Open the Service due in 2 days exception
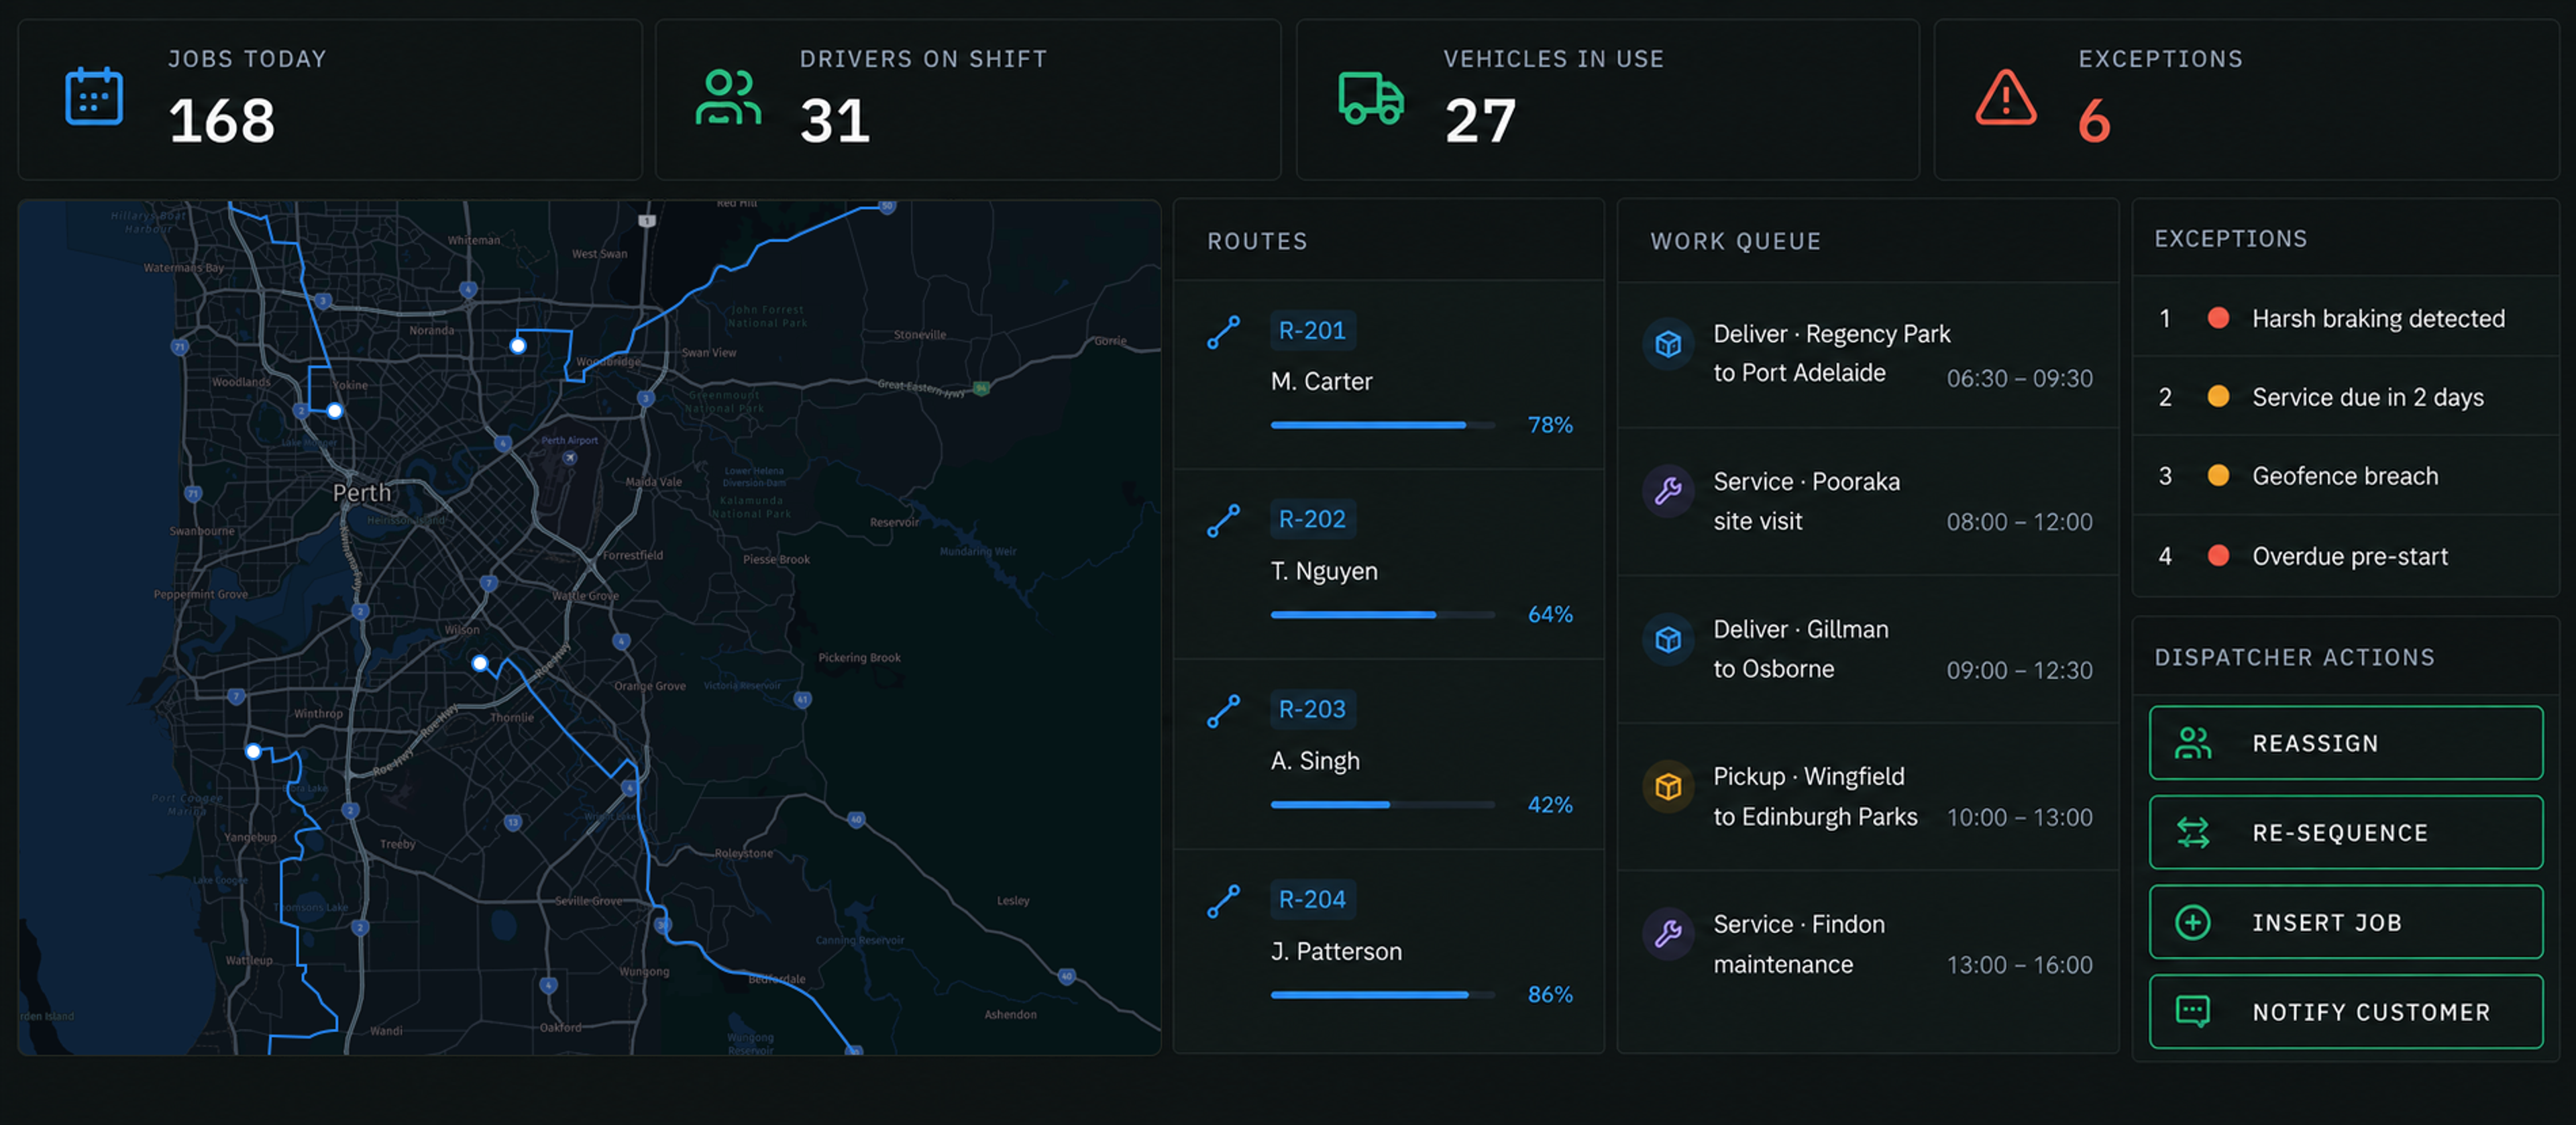 2346,397
